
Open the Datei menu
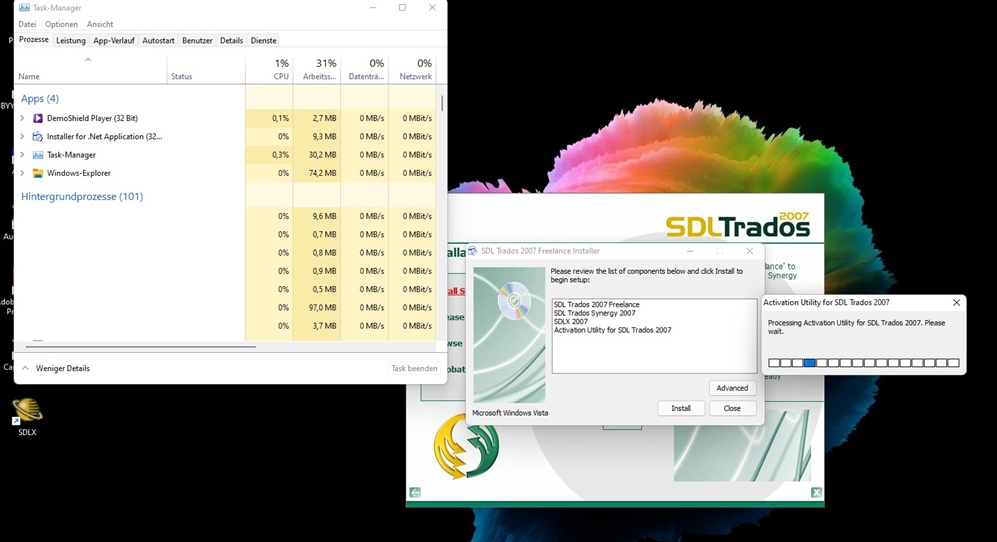point(27,24)
